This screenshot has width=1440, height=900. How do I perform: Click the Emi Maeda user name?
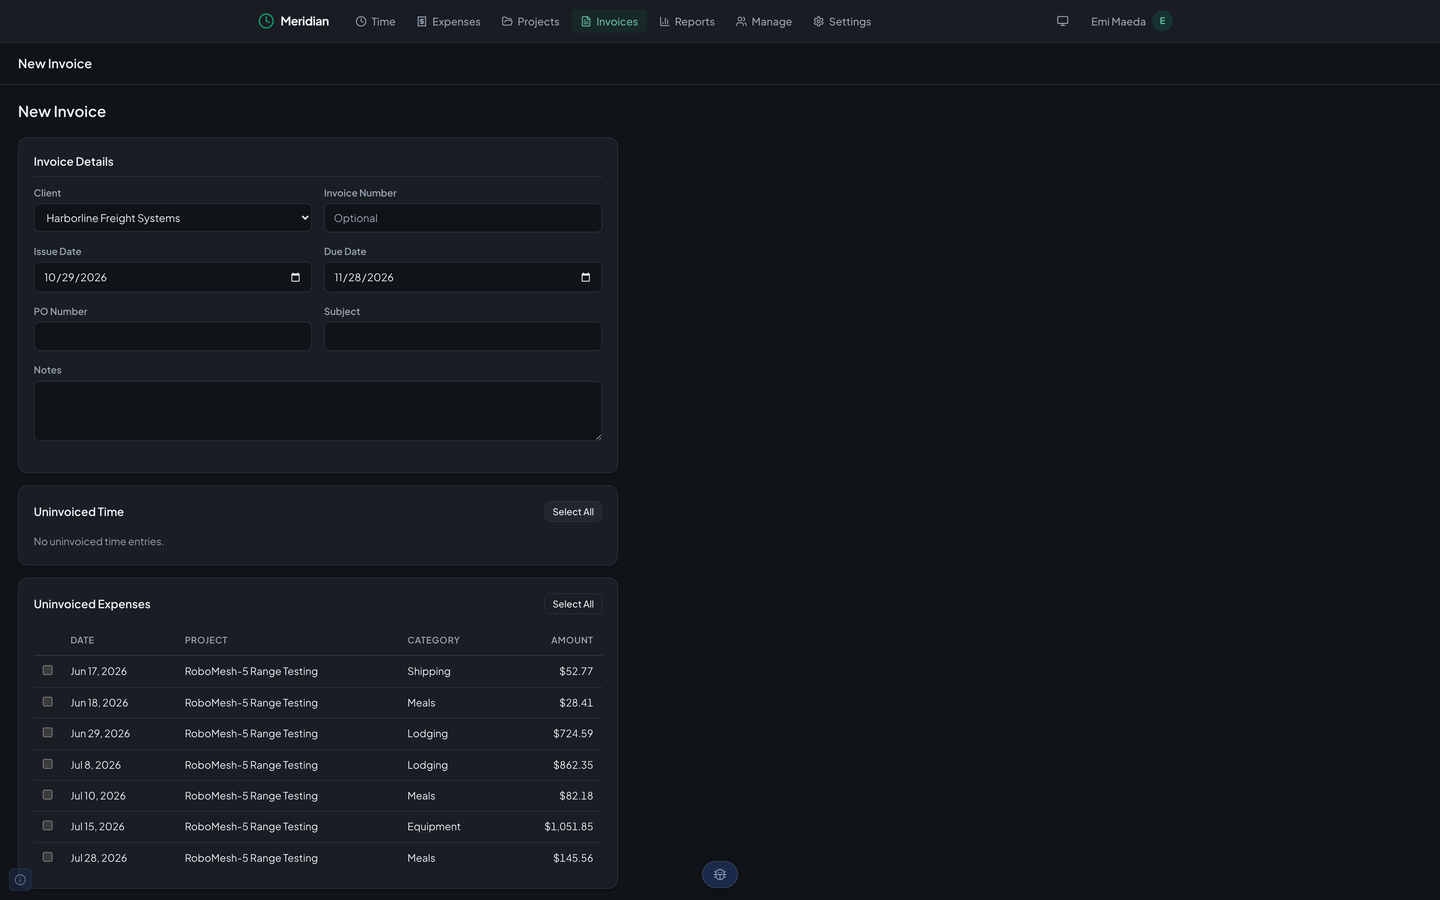1118,22
